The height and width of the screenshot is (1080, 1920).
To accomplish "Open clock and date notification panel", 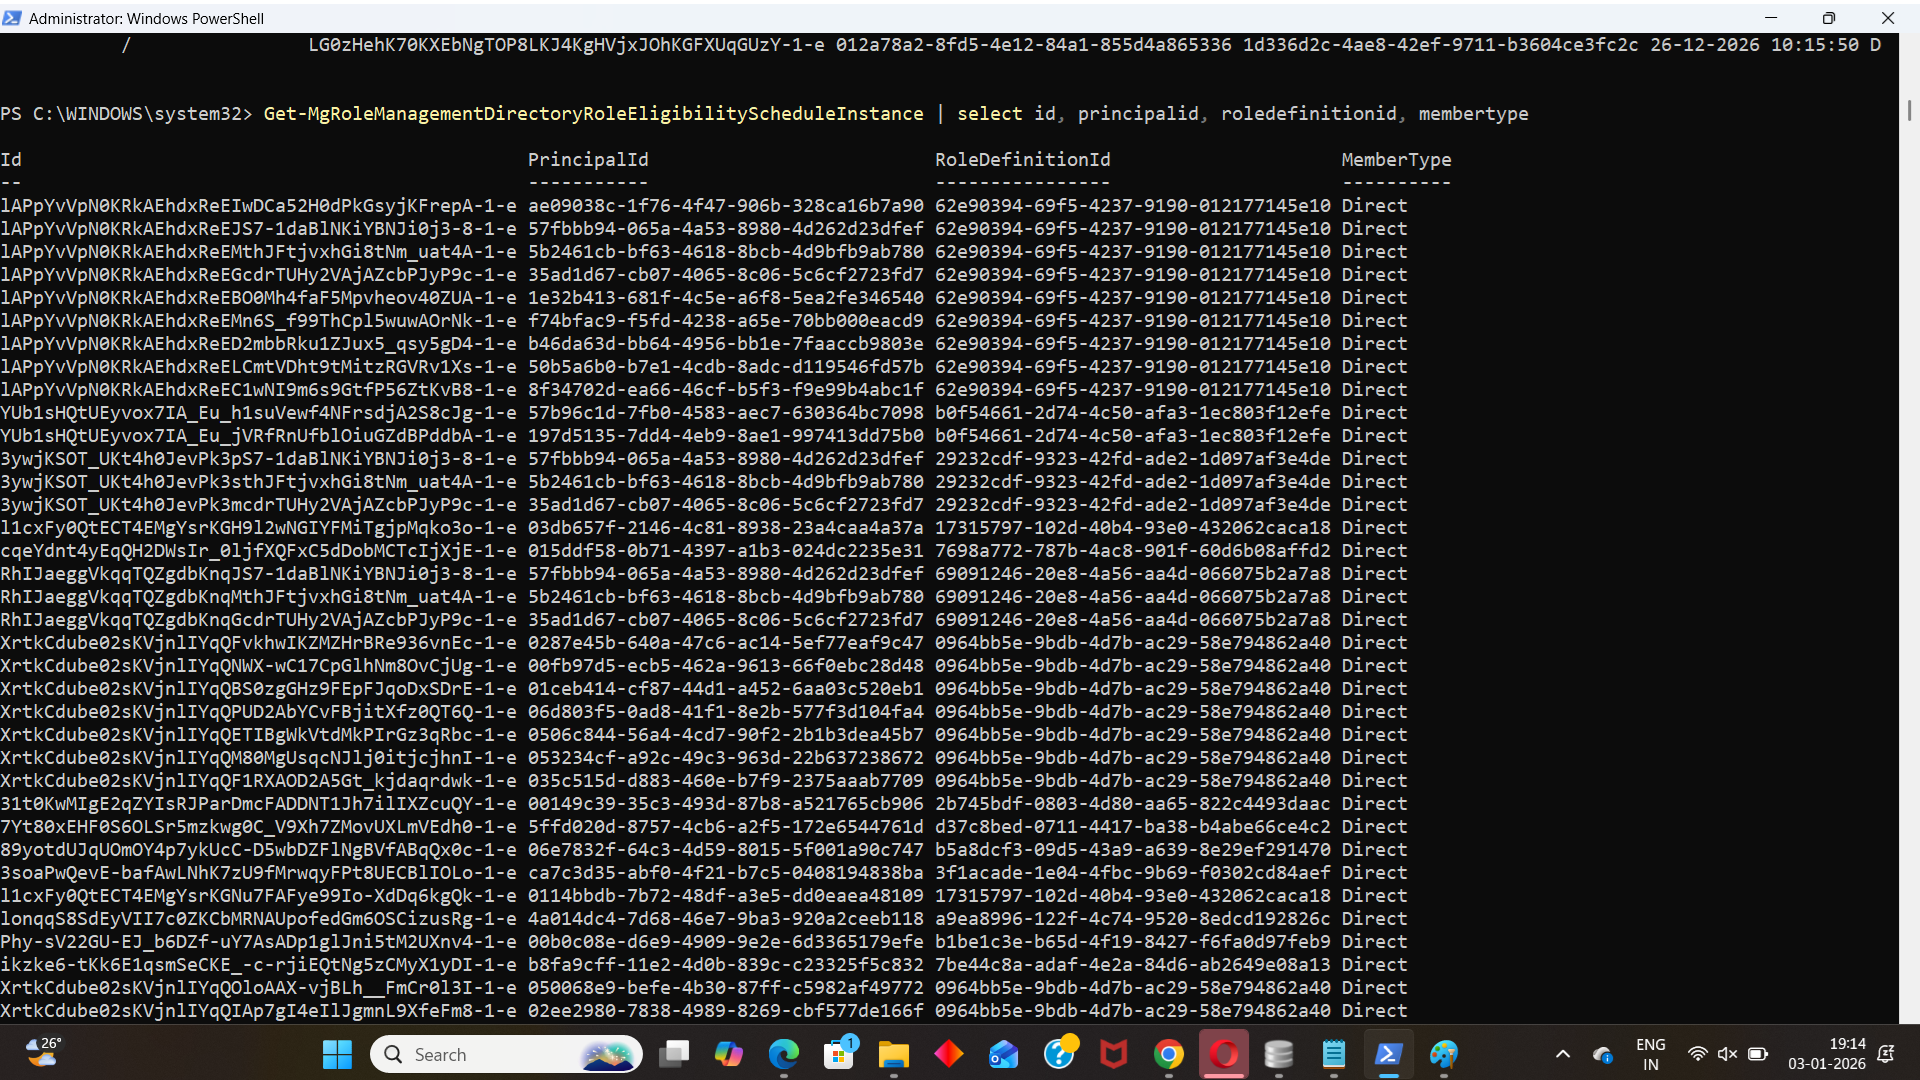I will [x=1826, y=1054].
